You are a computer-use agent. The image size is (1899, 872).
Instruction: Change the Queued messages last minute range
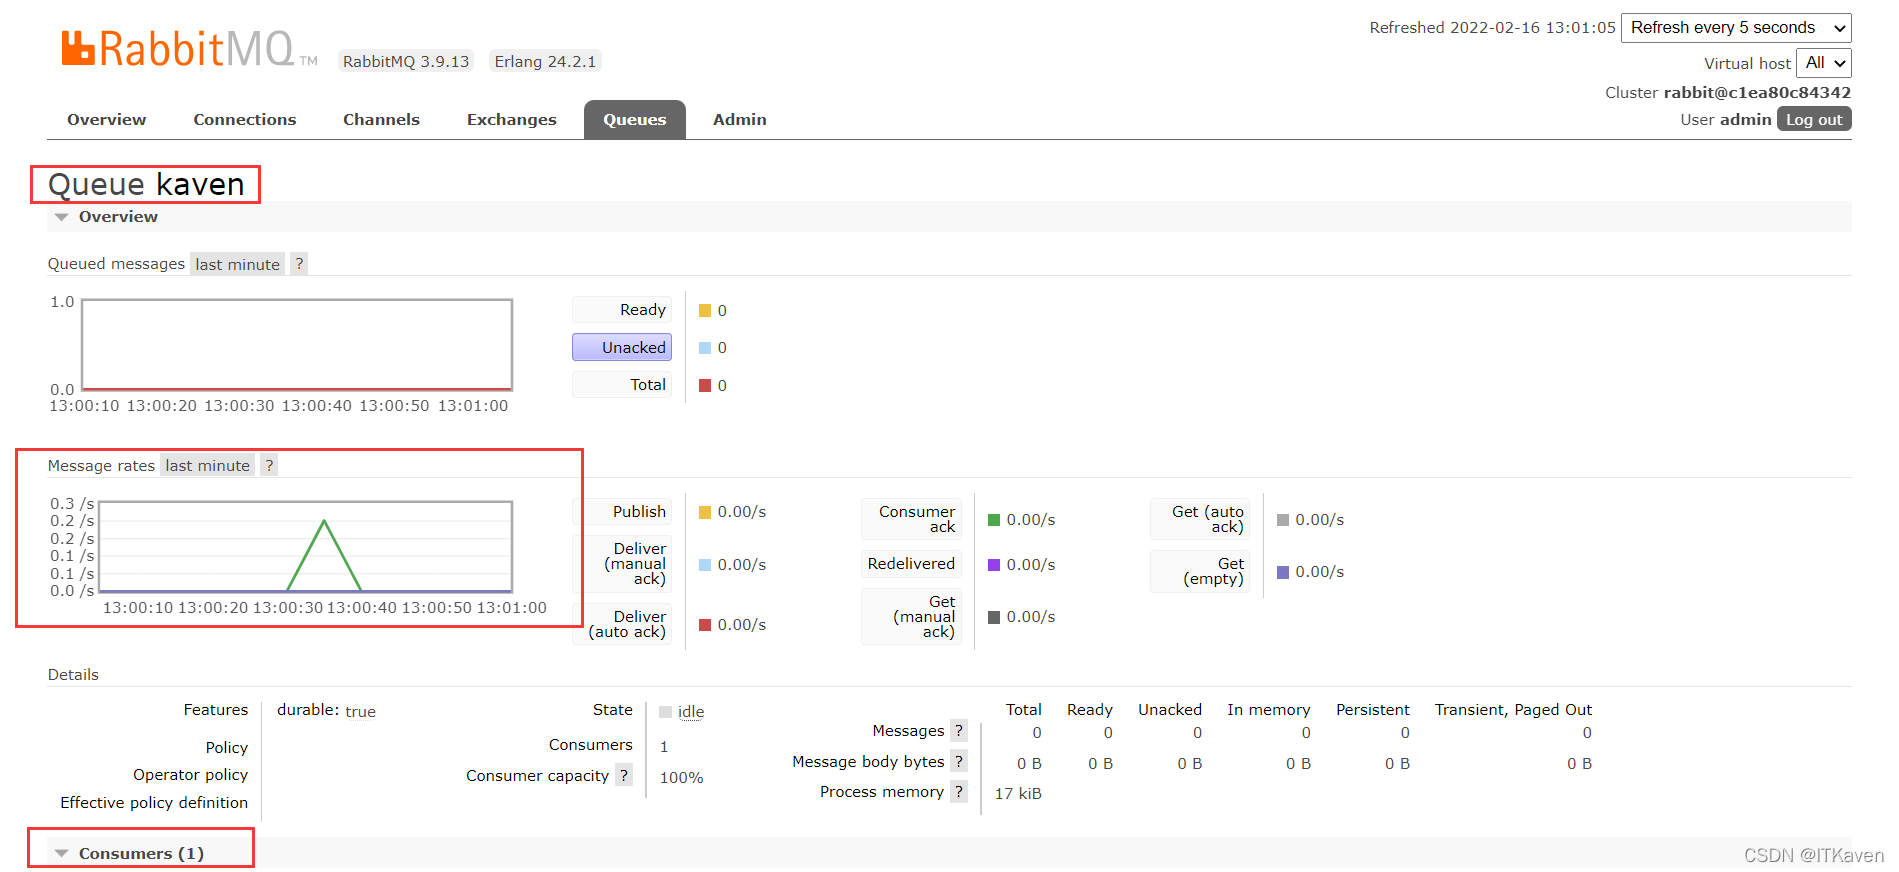pos(237,264)
